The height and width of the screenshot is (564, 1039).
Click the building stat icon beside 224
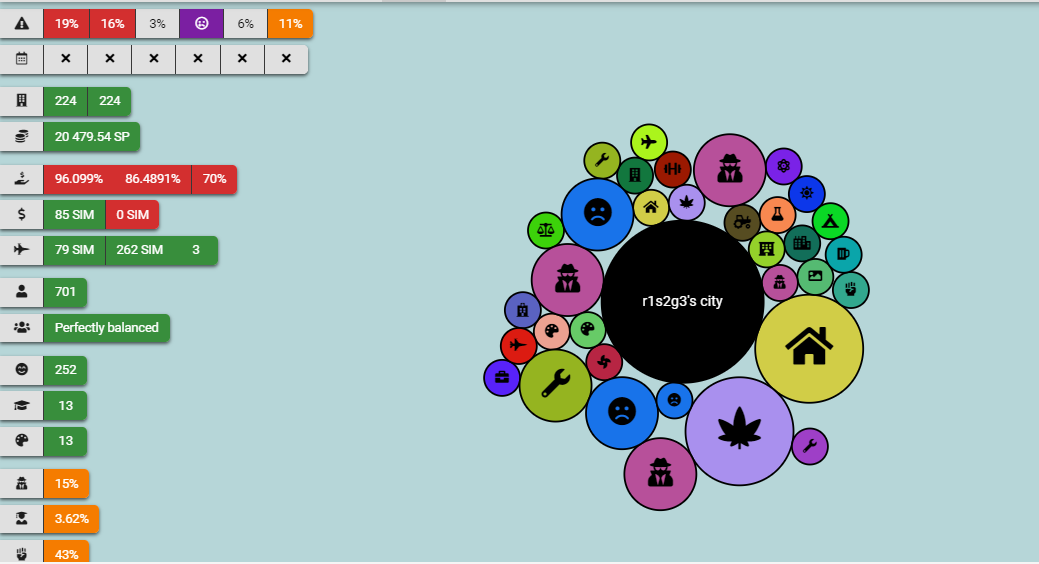point(22,101)
